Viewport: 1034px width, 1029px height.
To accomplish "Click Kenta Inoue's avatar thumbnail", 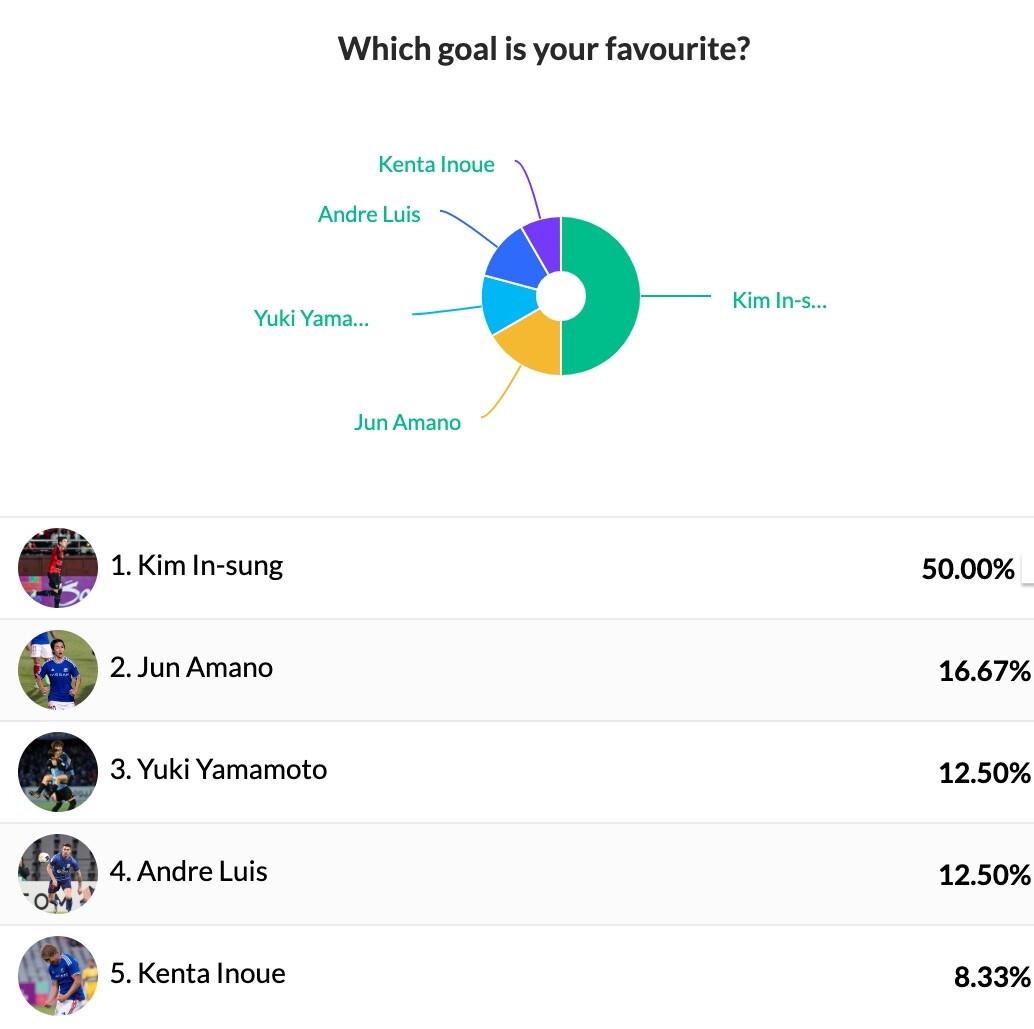I will coord(58,976).
